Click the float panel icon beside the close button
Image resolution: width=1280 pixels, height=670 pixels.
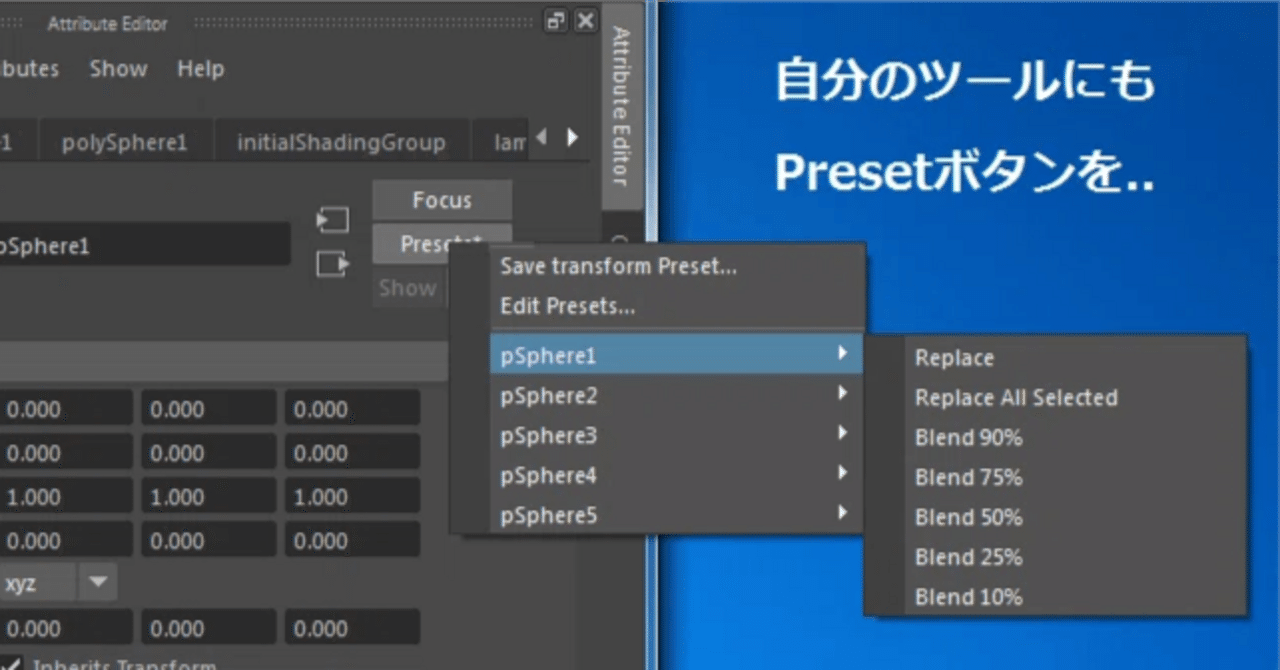[x=556, y=20]
